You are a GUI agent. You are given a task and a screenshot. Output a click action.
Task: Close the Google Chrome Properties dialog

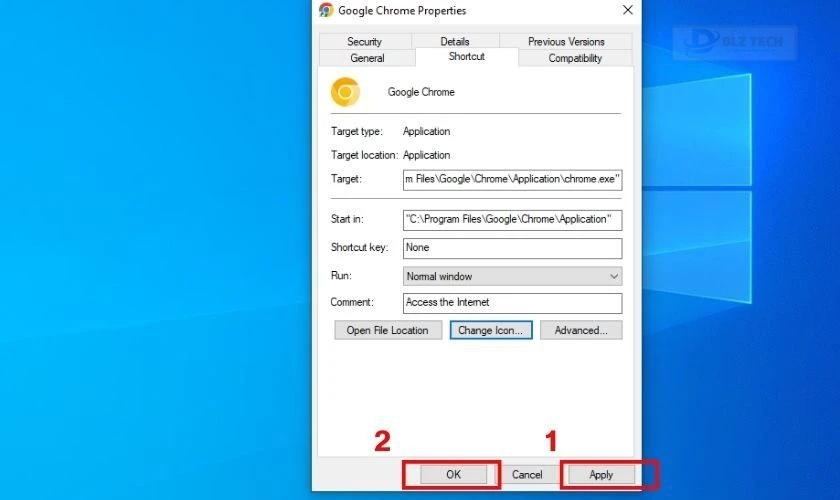click(627, 10)
